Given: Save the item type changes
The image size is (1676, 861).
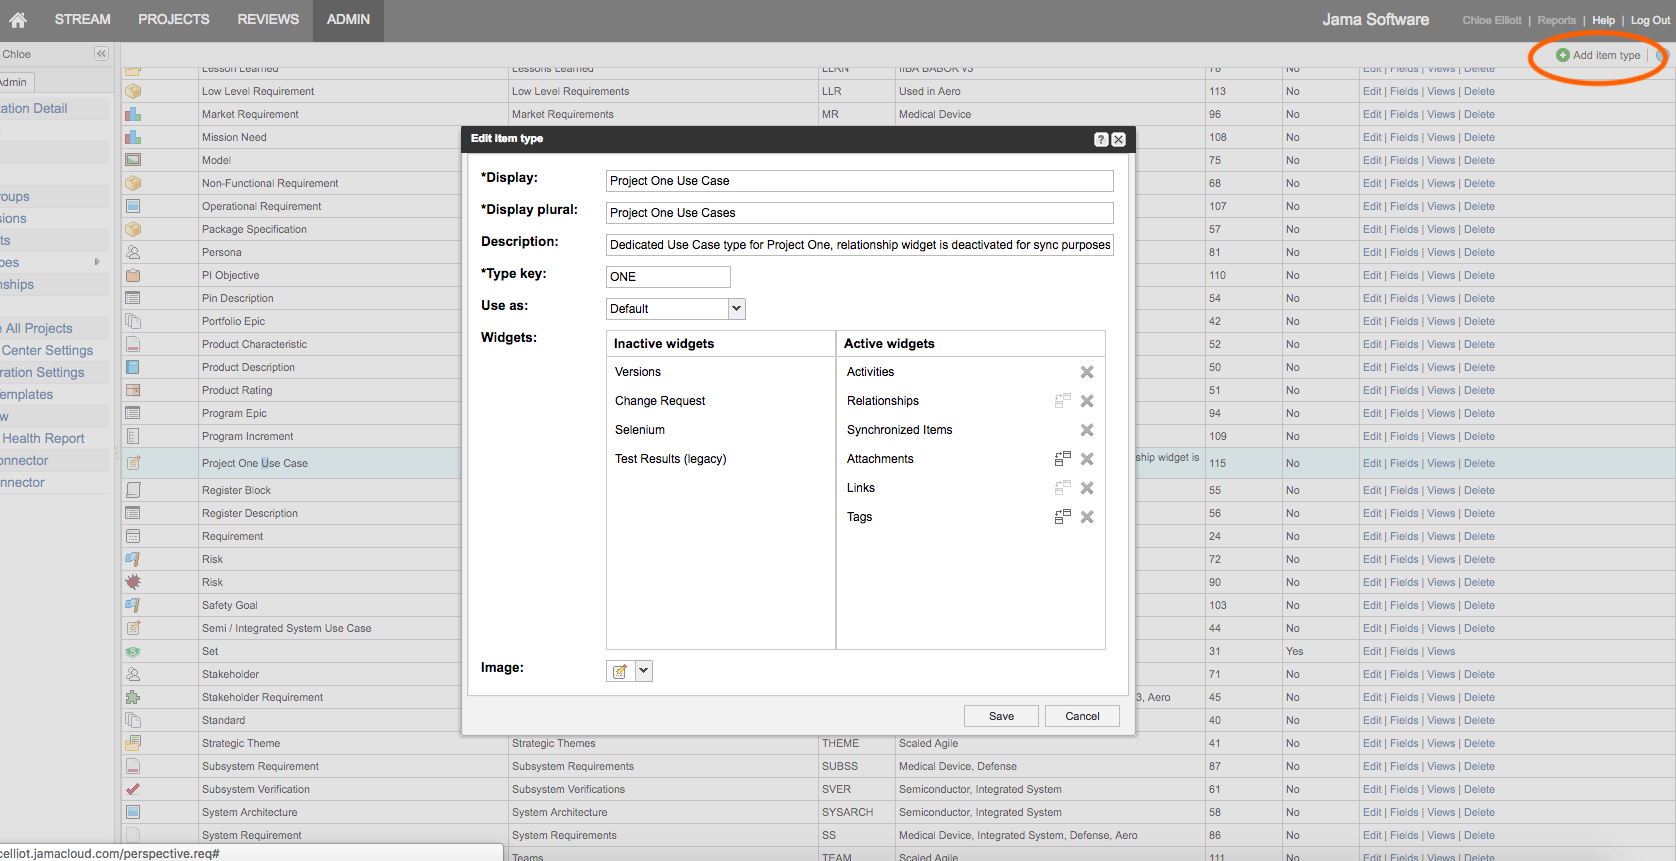Looking at the screenshot, I should coord(1001,716).
